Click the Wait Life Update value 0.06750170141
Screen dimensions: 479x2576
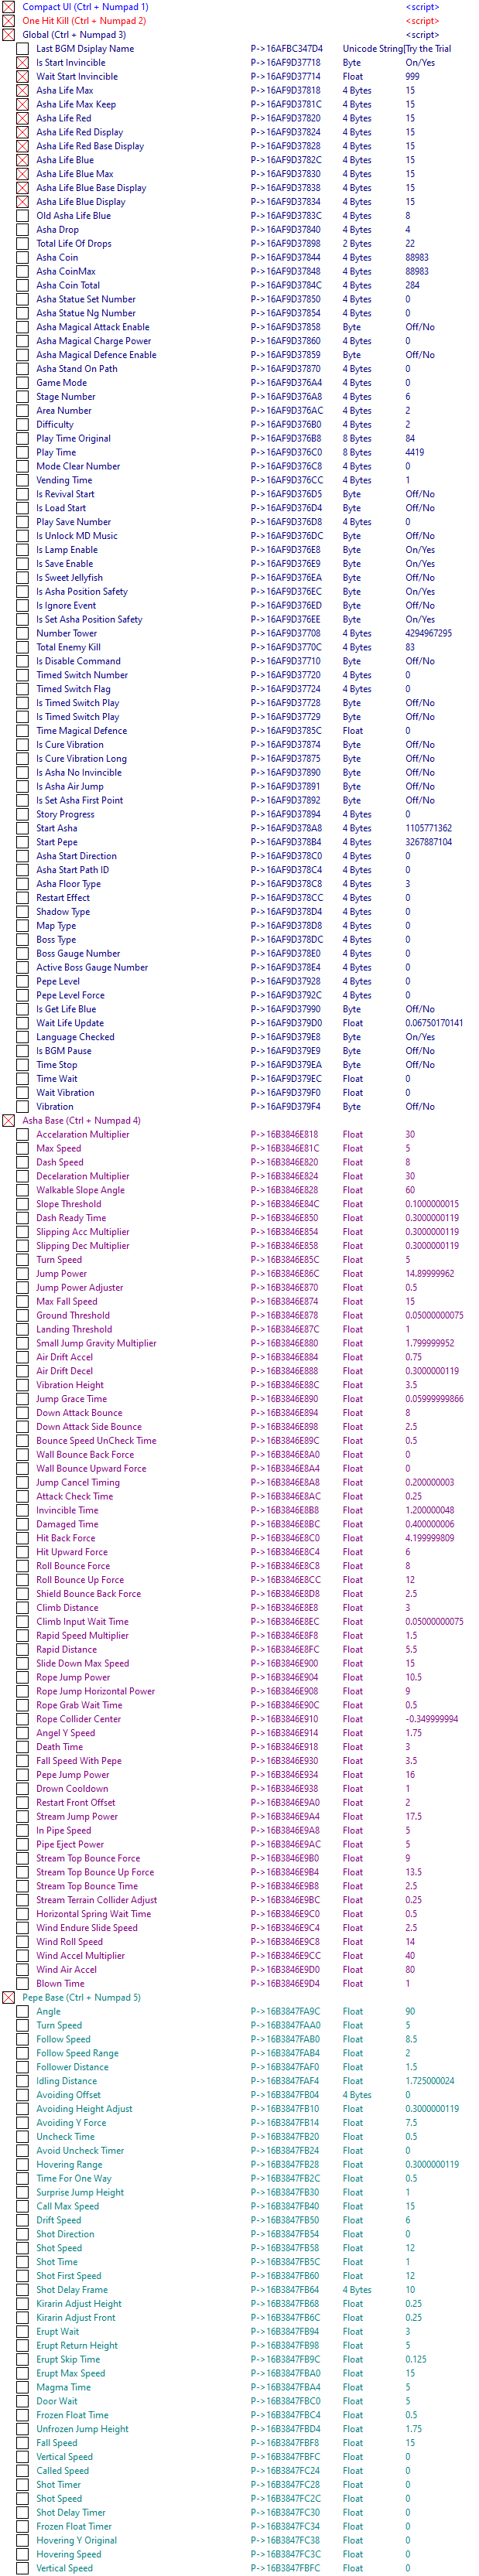pyautogui.click(x=434, y=1024)
